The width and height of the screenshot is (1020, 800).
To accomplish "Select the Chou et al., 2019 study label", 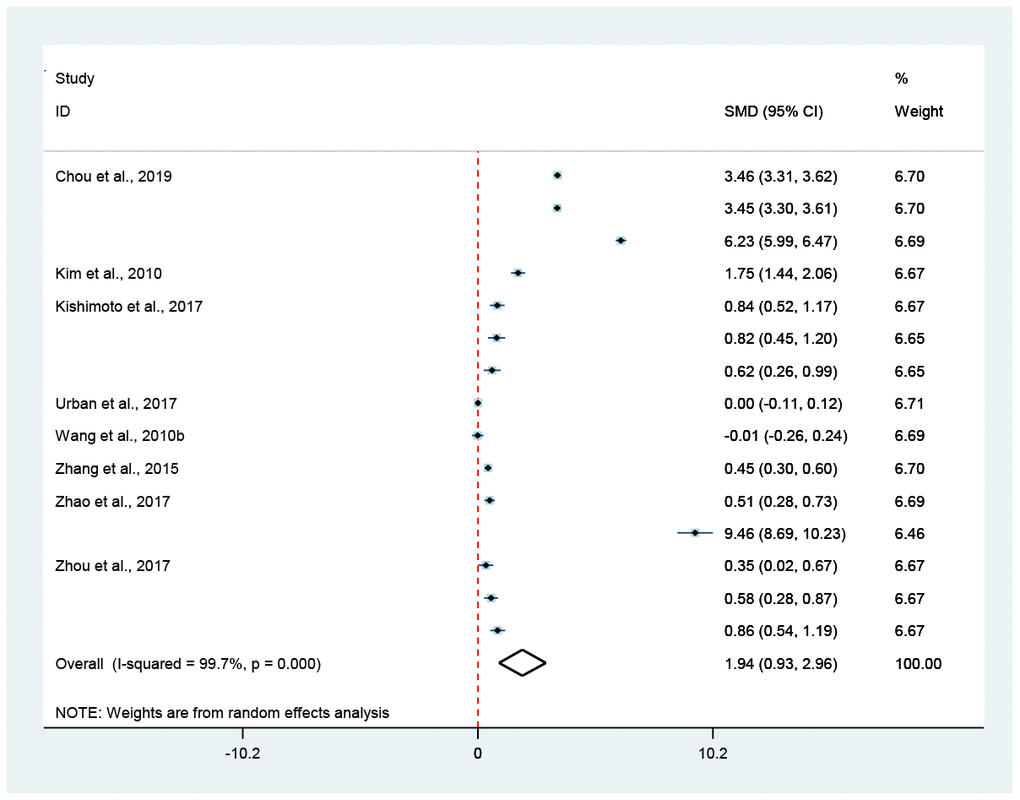I will pos(113,177).
